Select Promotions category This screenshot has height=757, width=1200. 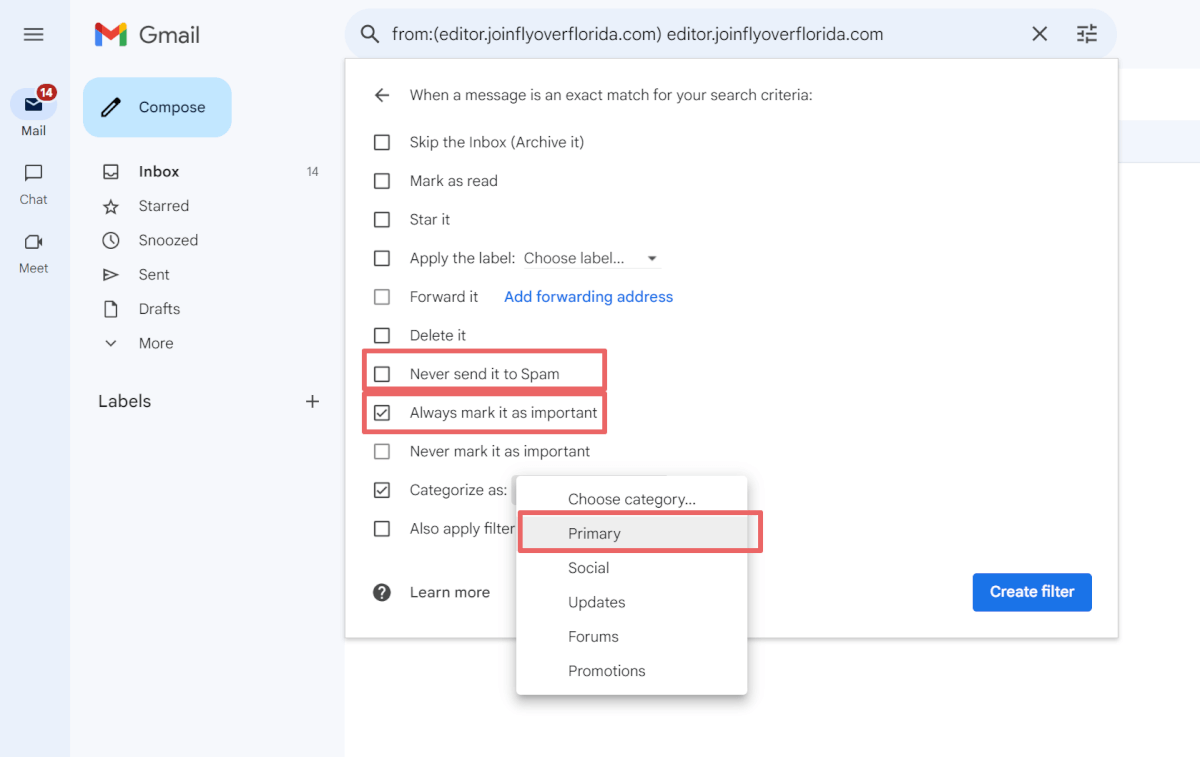632,671
